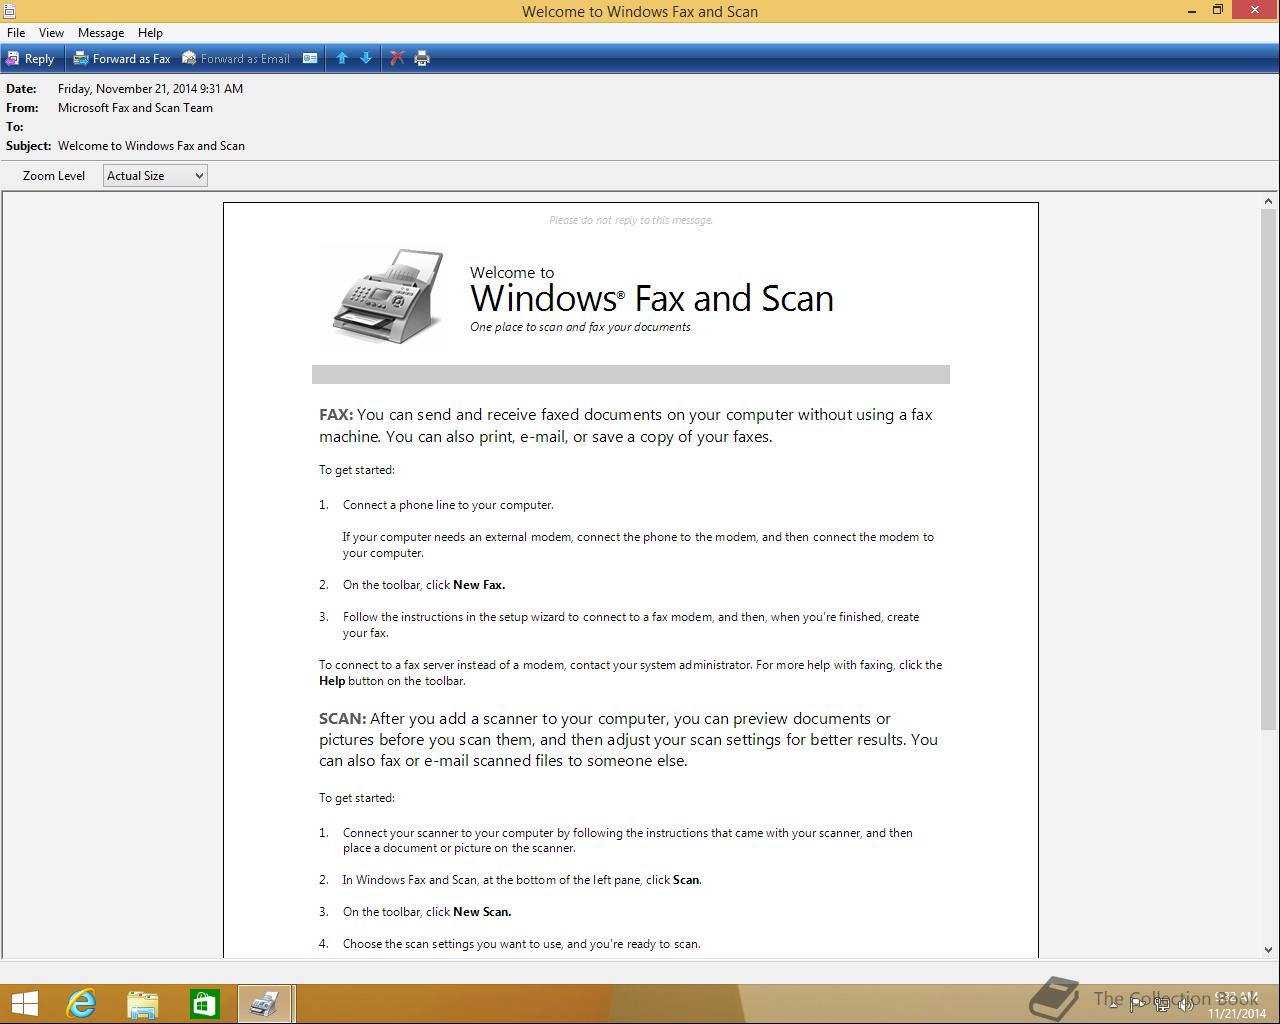Screen dimensions: 1280x1024
Task: Click the bold 'New Scan.' text
Action: [x=482, y=912]
